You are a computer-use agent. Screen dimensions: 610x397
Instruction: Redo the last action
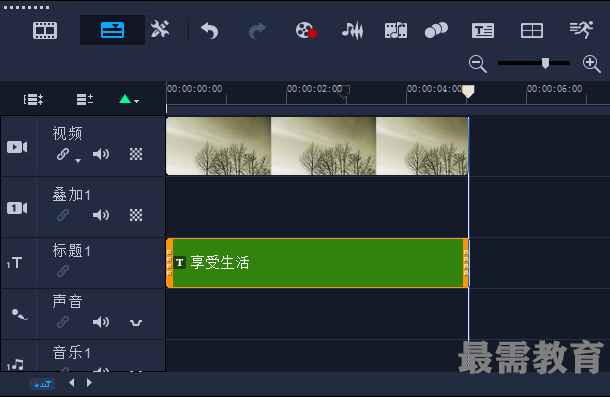[x=257, y=30]
